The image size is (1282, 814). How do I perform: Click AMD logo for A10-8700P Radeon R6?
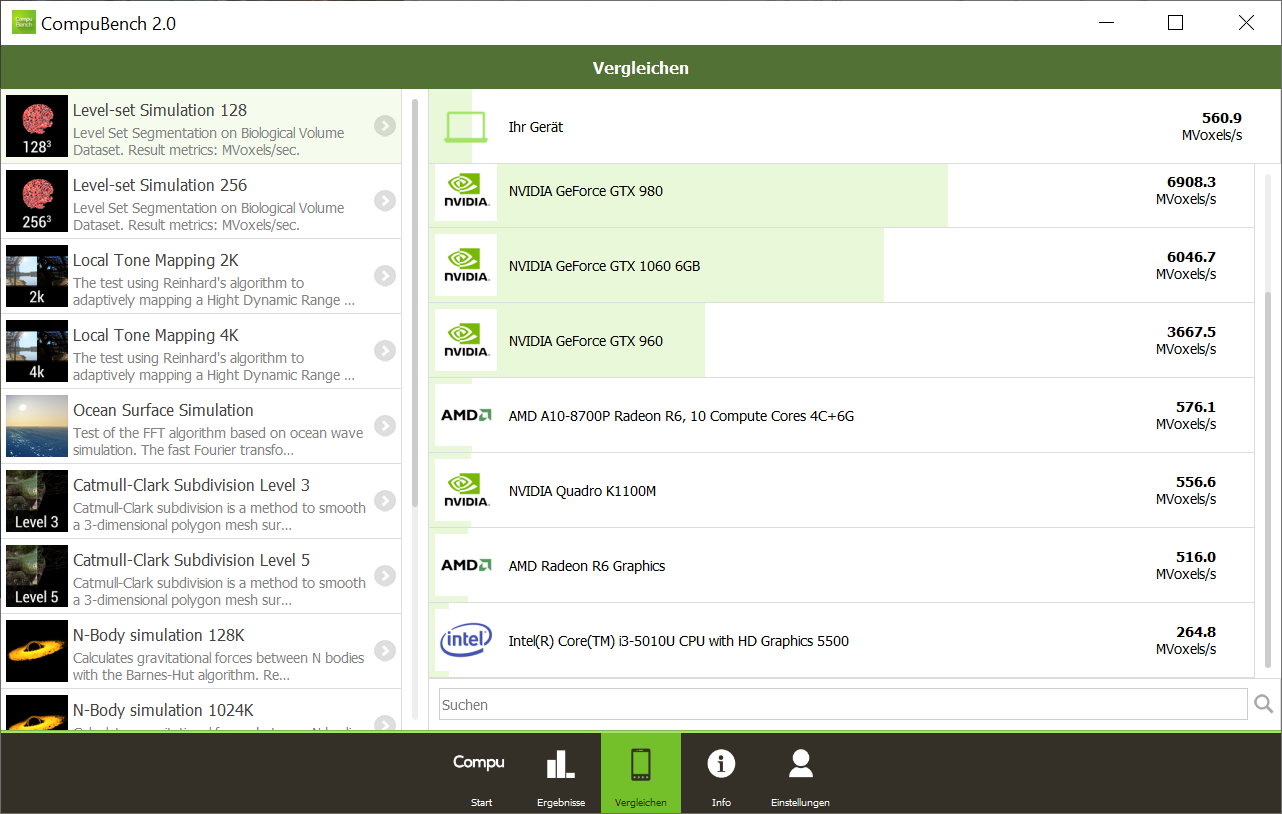pyautogui.click(x=466, y=416)
